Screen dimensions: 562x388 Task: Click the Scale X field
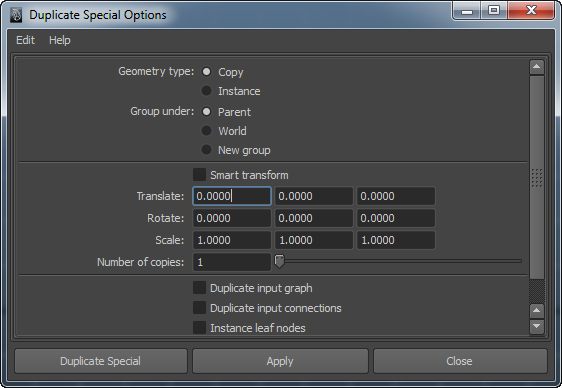click(232, 240)
